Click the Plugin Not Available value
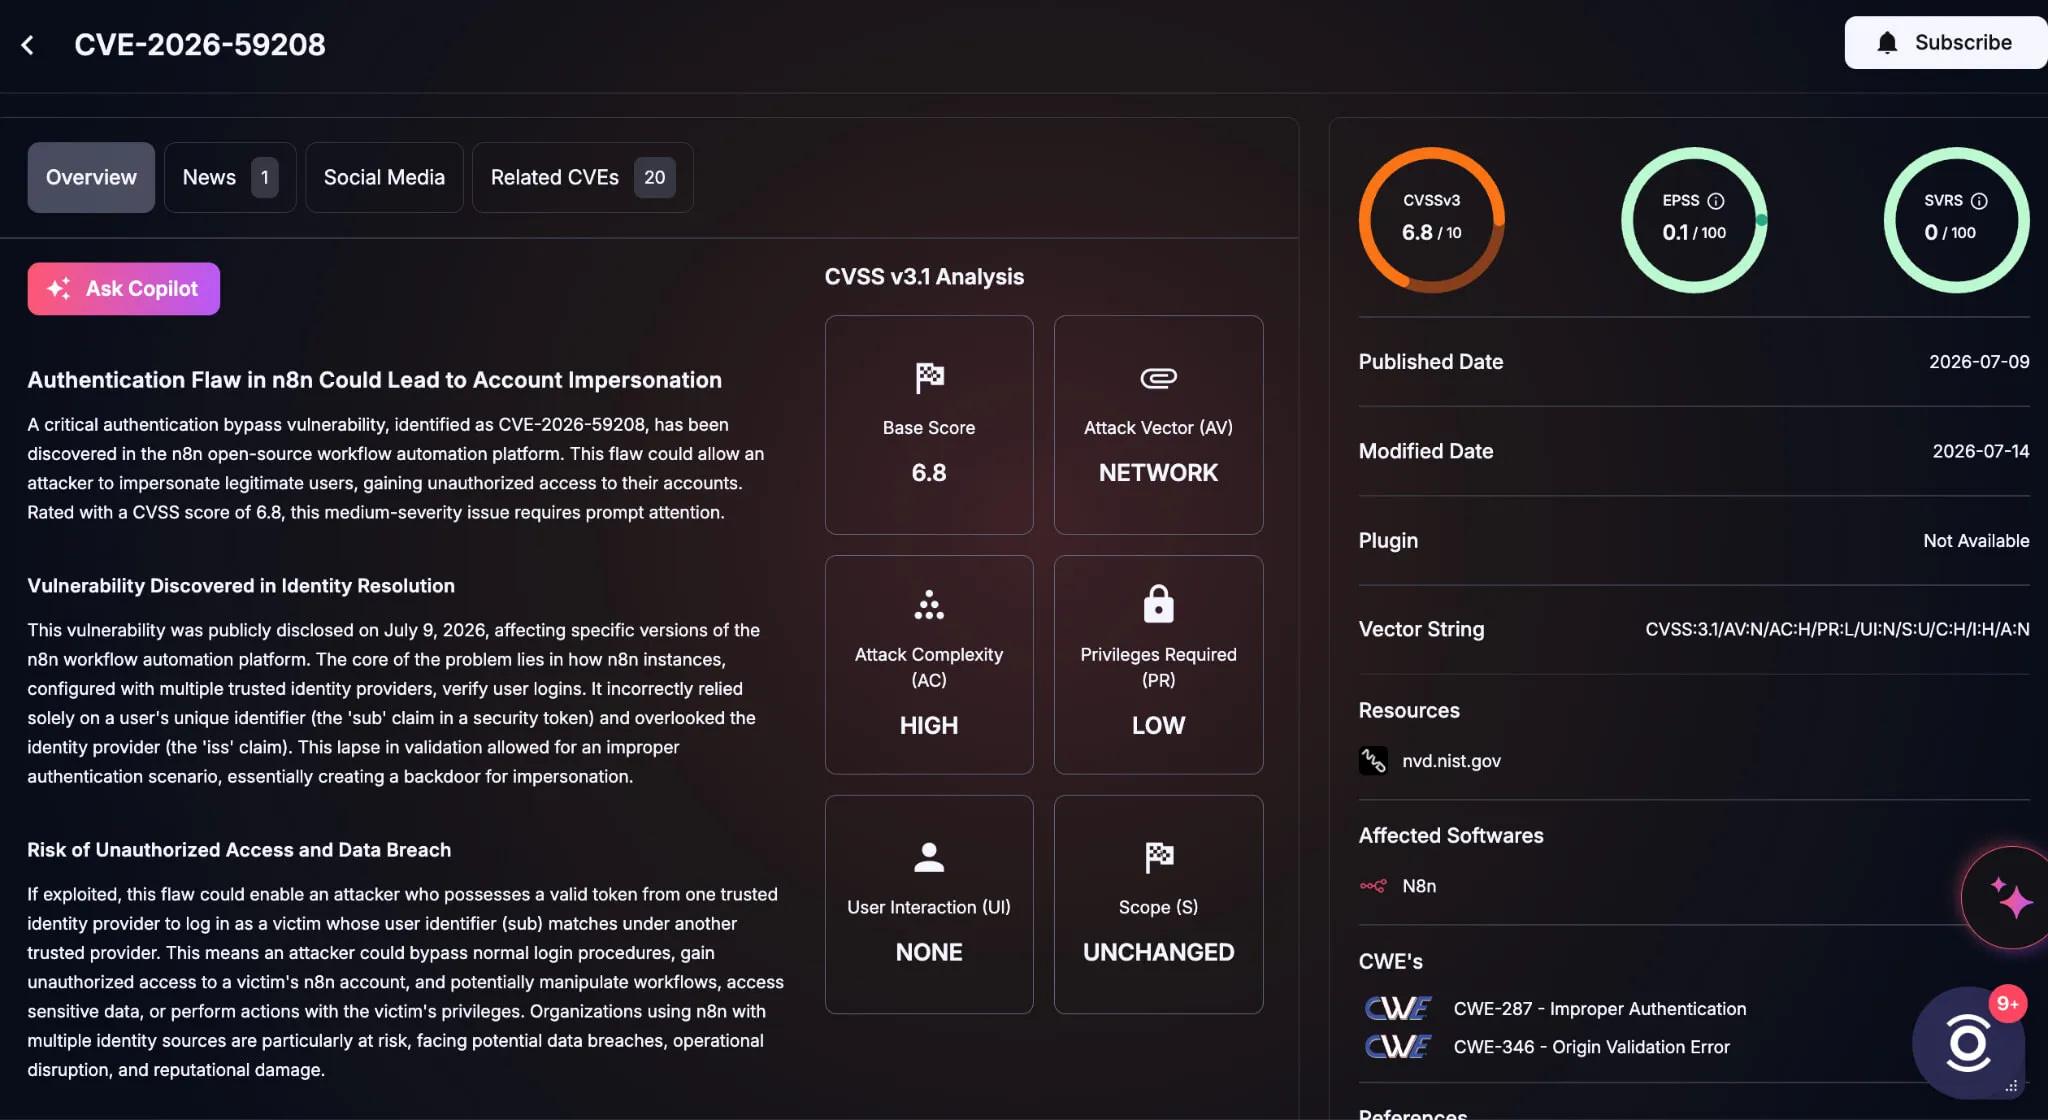Viewport: 2048px width, 1120px height. [1976, 541]
